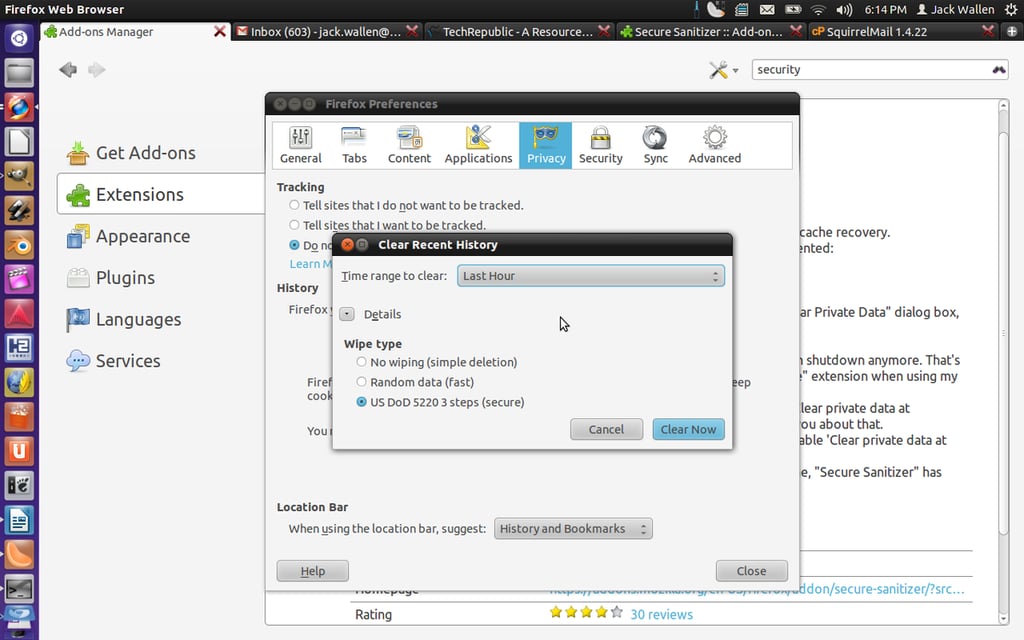Image resolution: width=1024 pixels, height=640 pixels.
Task: Switch to the Secure Sanitizer browser tab
Action: point(710,31)
